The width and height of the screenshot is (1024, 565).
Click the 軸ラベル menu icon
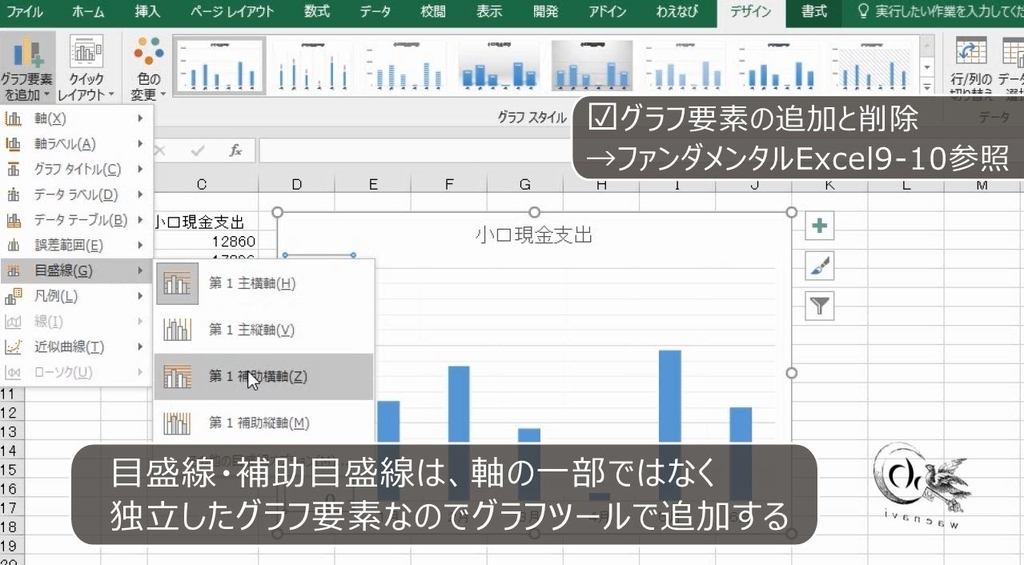pyautogui.click(x=14, y=144)
